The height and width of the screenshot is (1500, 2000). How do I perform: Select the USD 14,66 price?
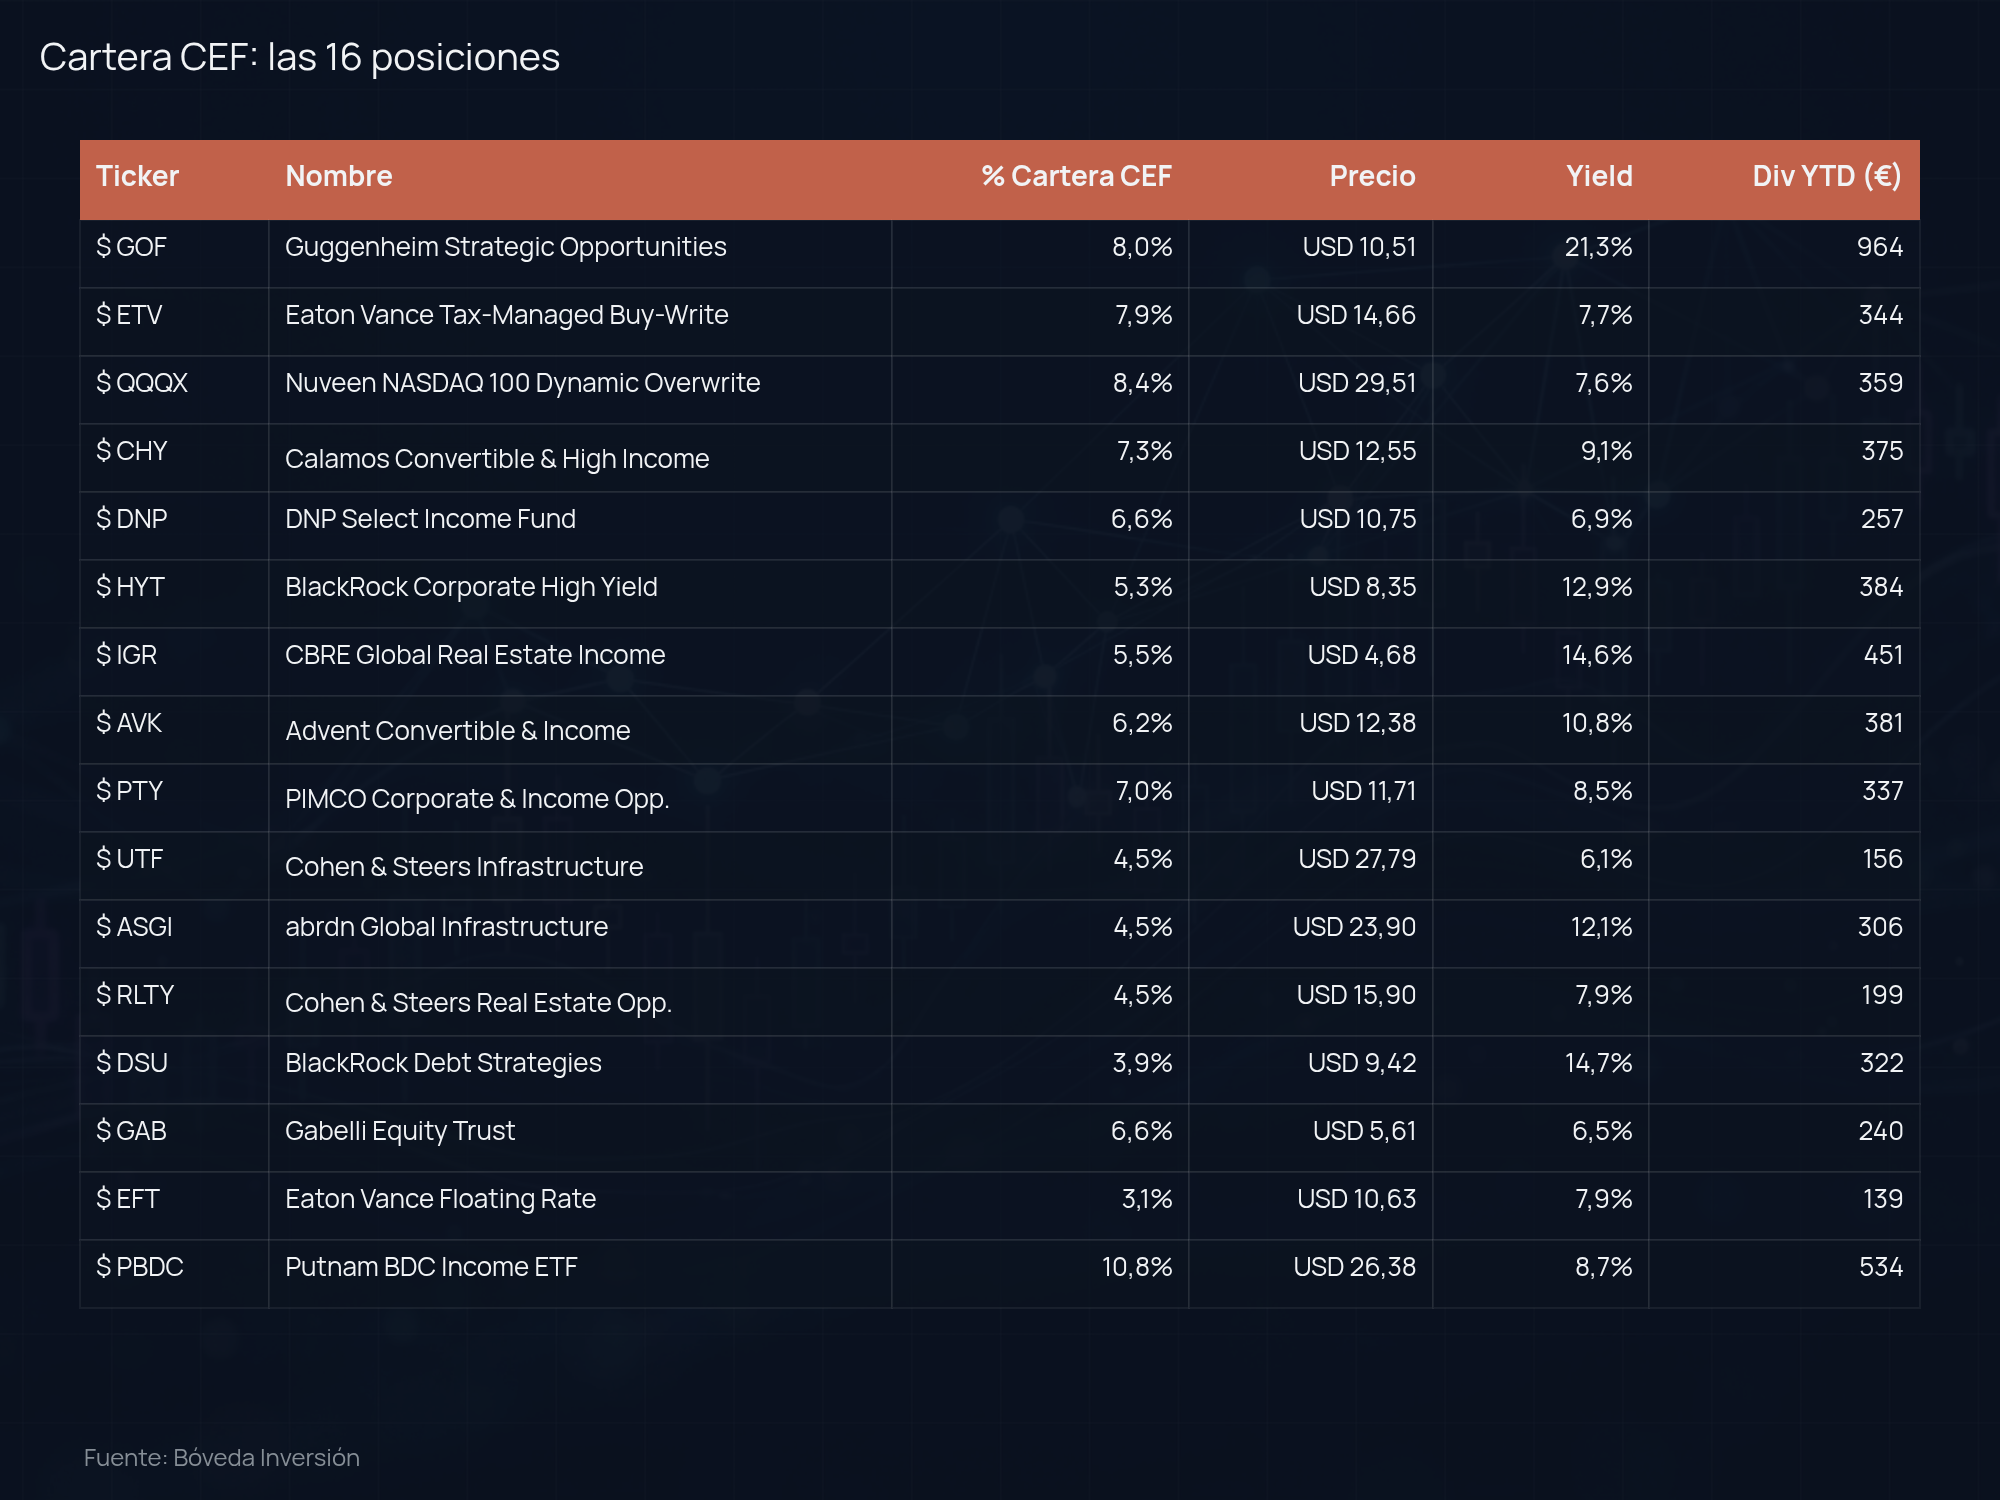(x=1356, y=315)
